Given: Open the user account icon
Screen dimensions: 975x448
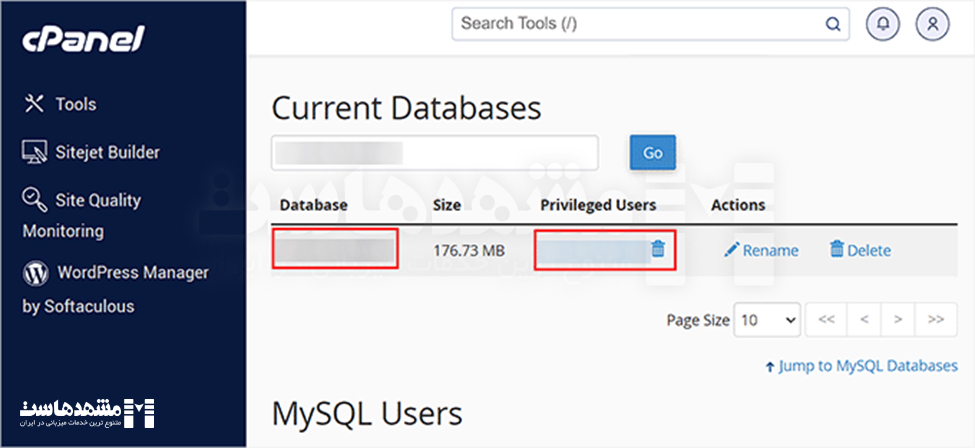Looking at the screenshot, I should pos(932,24).
